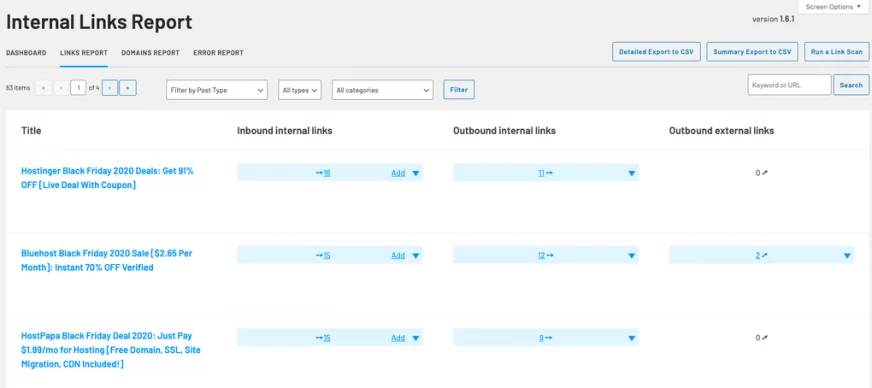Viewport: 872px width, 388px height.
Task: Click Detailed Export to CSV button
Action: click(x=656, y=52)
